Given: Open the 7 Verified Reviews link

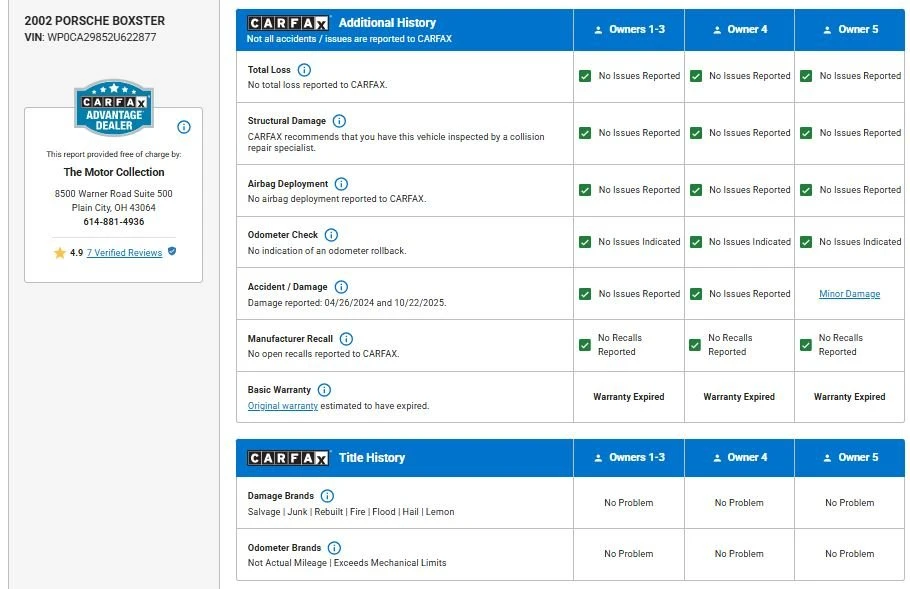Looking at the screenshot, I should 124,252.
